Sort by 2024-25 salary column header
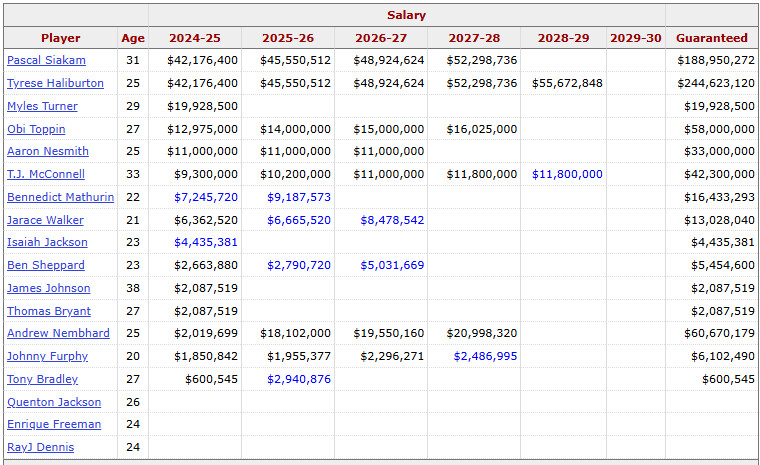The height and width of the screenshot is (465, 760). click(x=195, y=38)
